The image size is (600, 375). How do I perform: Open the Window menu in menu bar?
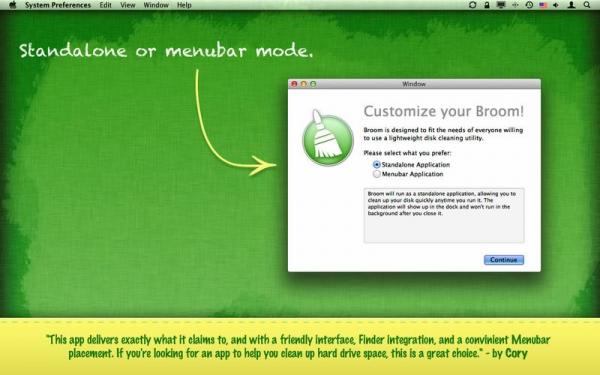coord(156,5)
